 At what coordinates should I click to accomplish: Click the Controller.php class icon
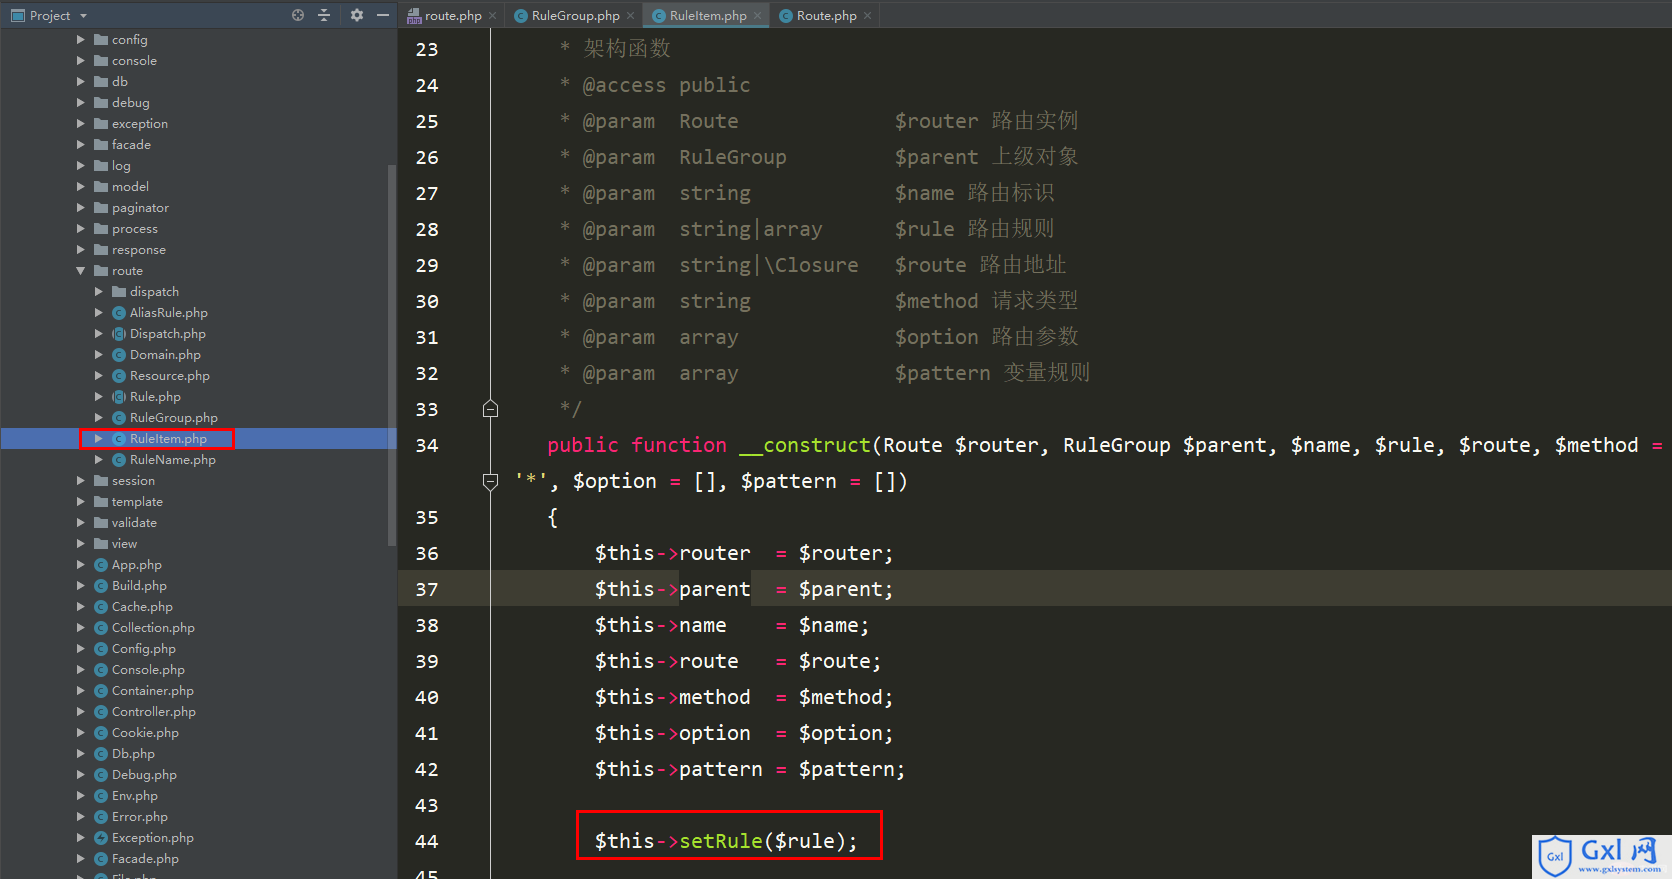point(101,712)
